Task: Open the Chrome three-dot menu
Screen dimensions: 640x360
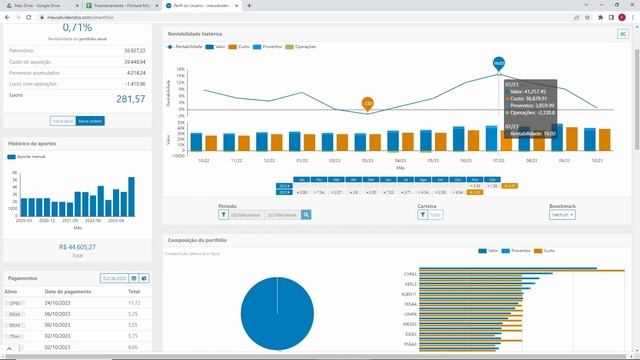Action: click(633, 18)
